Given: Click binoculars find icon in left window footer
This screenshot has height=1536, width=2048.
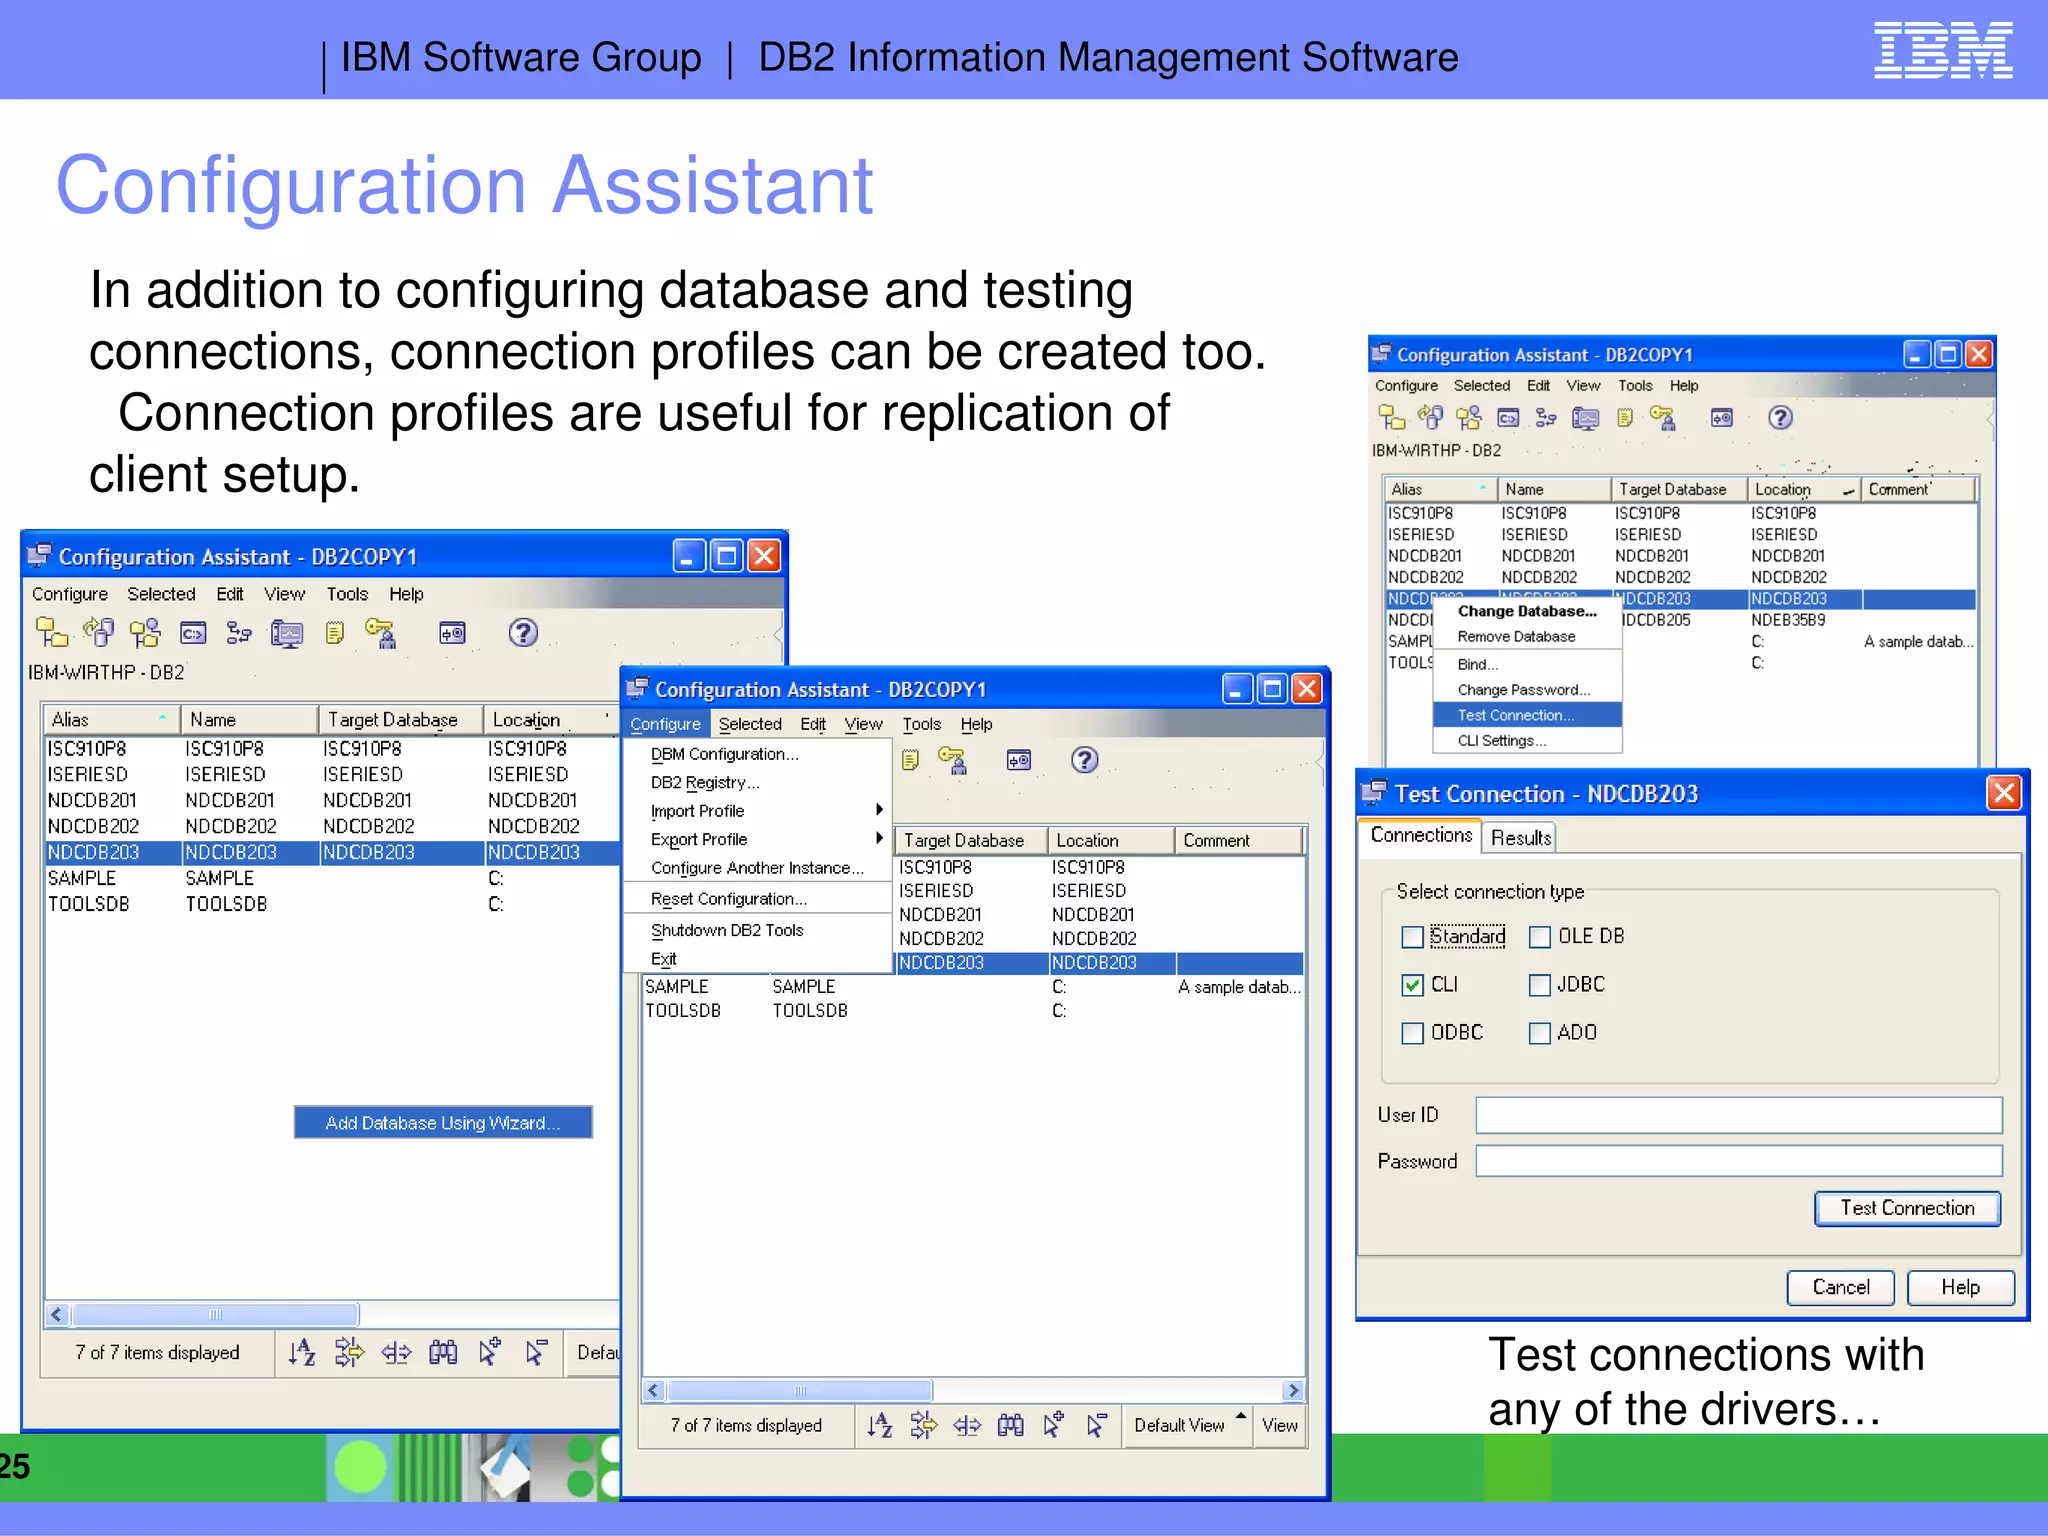Looking at the screenshot, I should pyautogui.click(x=443, y=1353).
